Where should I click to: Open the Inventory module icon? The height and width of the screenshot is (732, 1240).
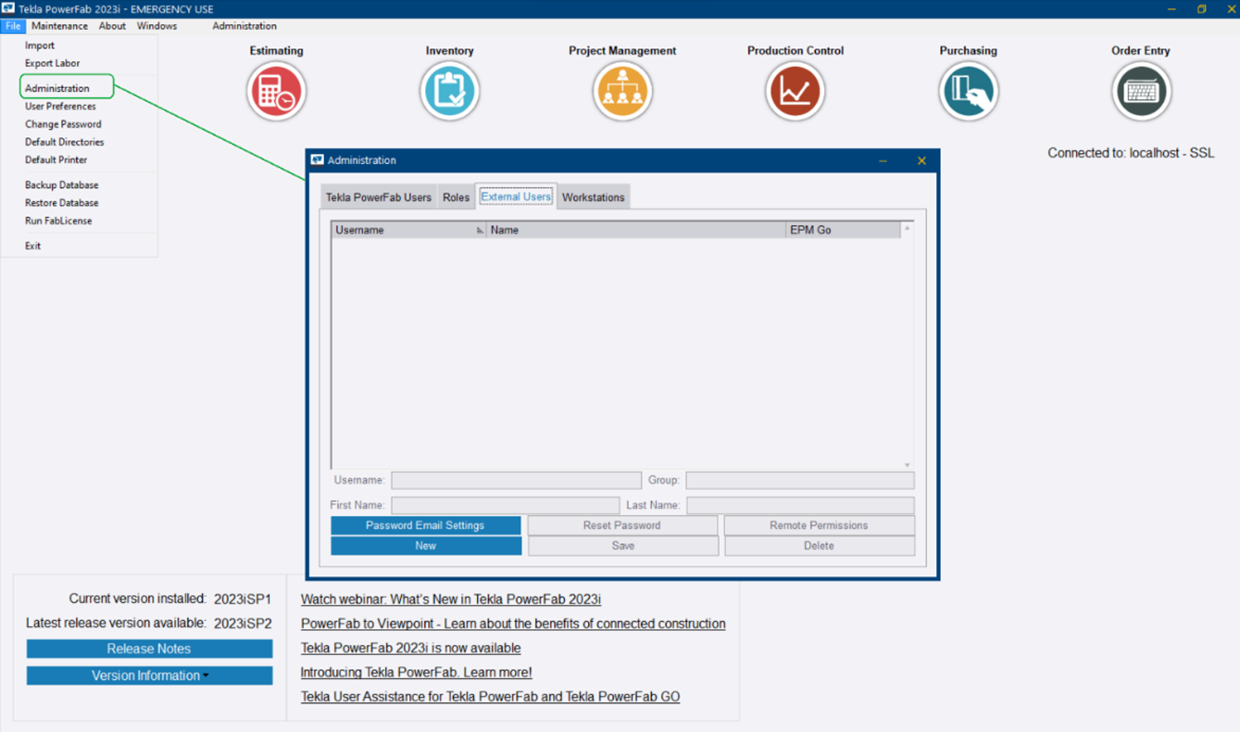450,91
